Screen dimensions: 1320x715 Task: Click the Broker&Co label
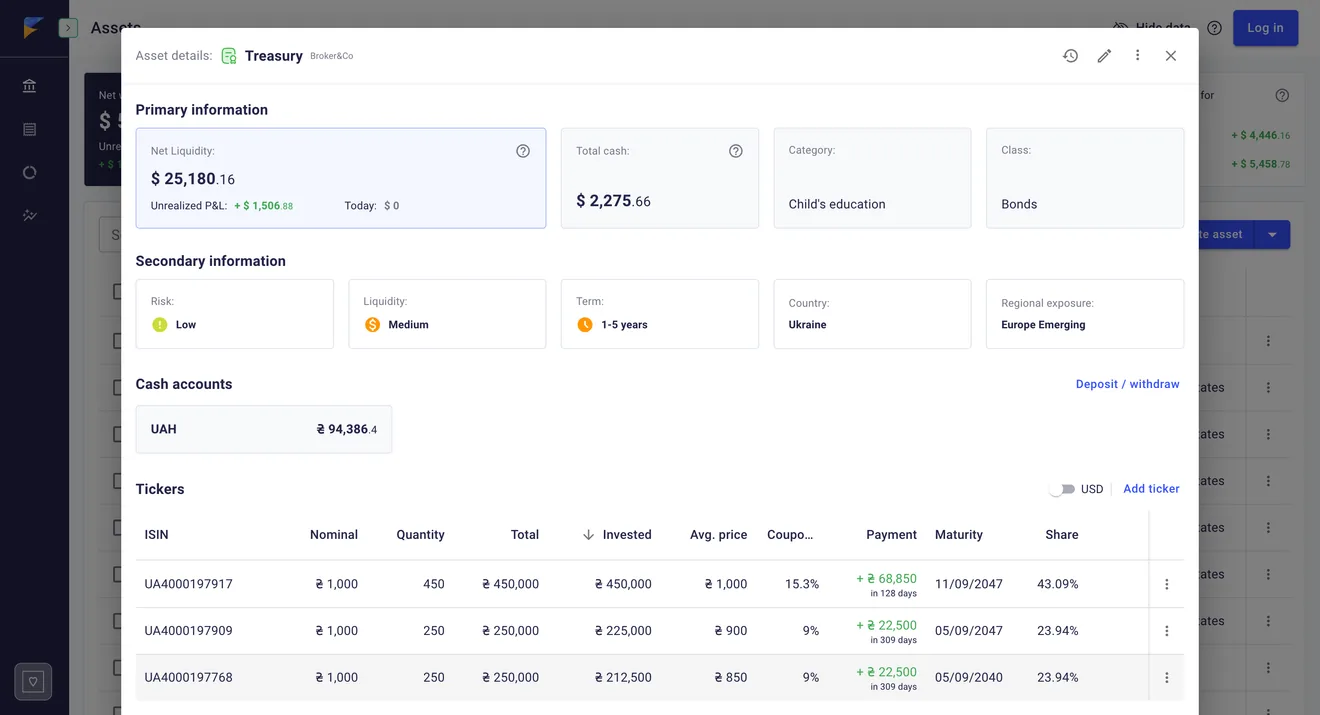pyautogui.click(x=332, y=57)
